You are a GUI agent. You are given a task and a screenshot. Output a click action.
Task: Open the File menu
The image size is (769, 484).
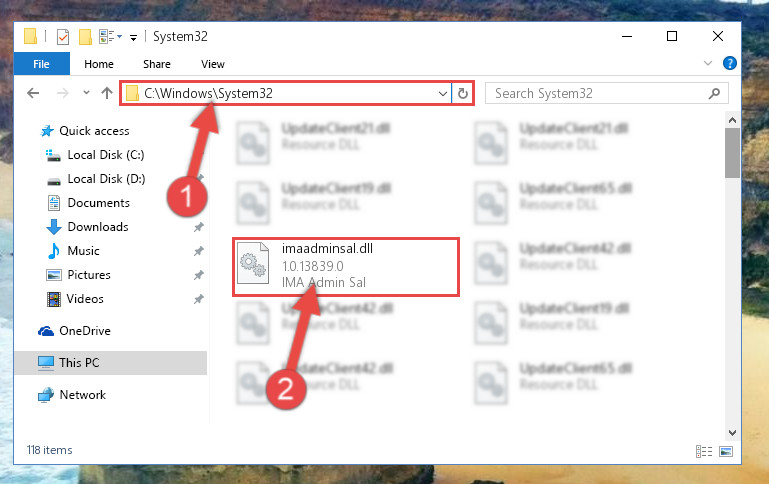(x=42, y=64)
